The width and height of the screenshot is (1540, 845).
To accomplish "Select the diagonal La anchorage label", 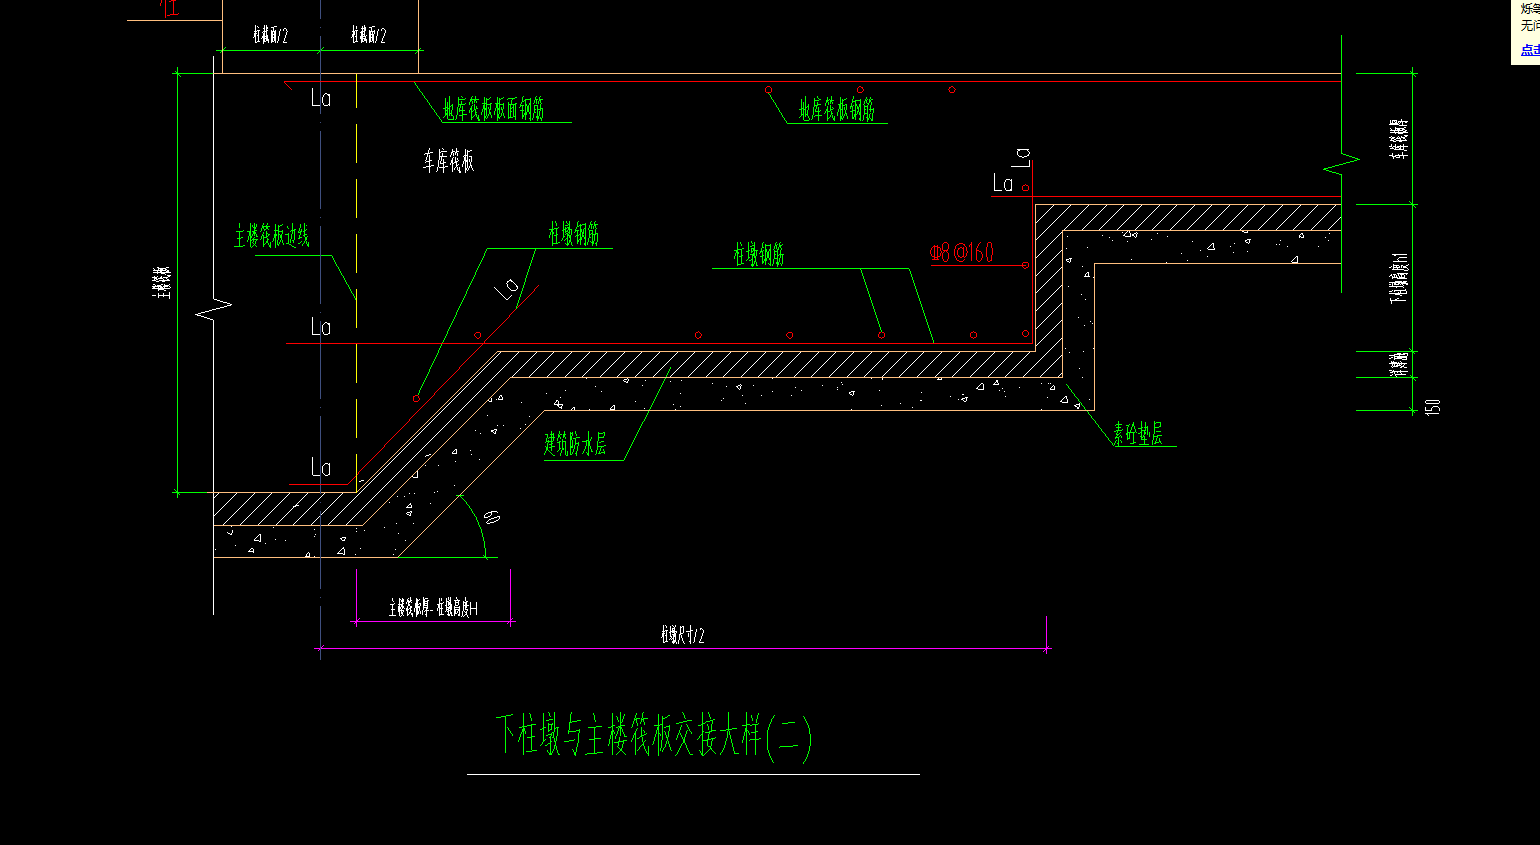I will pyautogui.click(x=507, y=290).
